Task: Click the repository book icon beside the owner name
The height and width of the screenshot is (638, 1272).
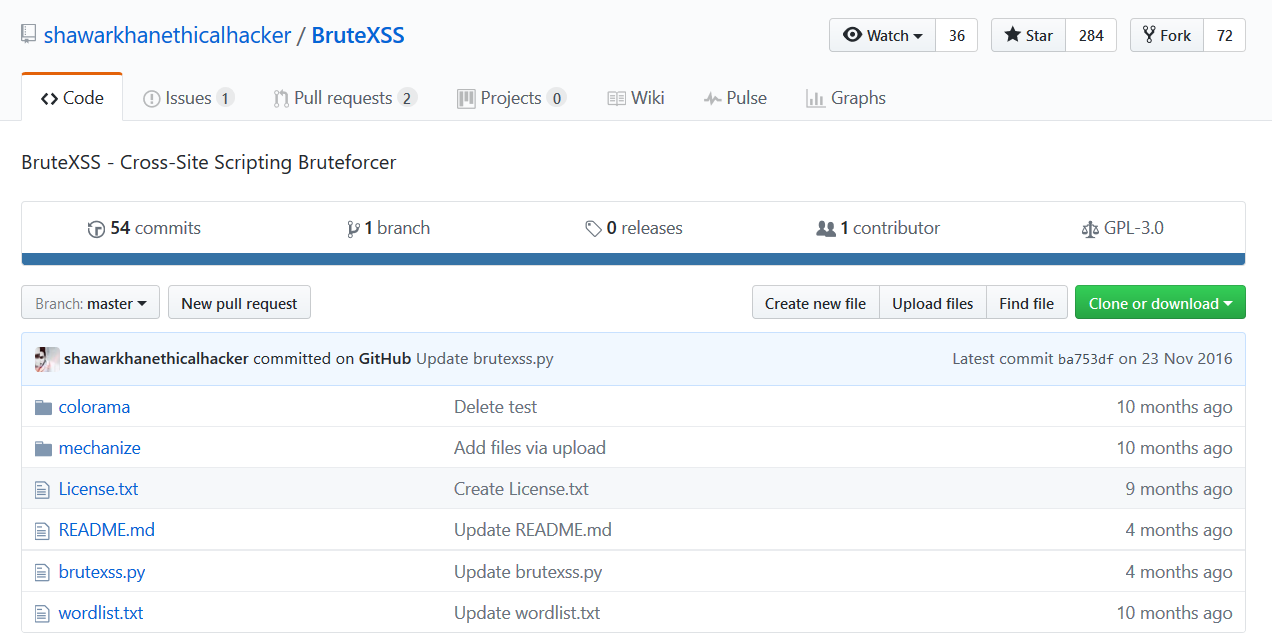Action: [29, 35]
